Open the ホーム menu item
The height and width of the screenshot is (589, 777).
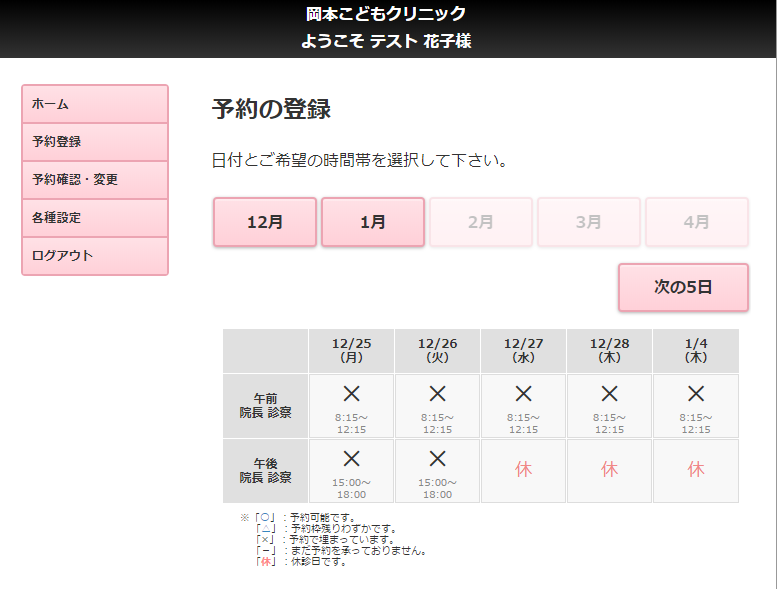(x=95, y=104)
